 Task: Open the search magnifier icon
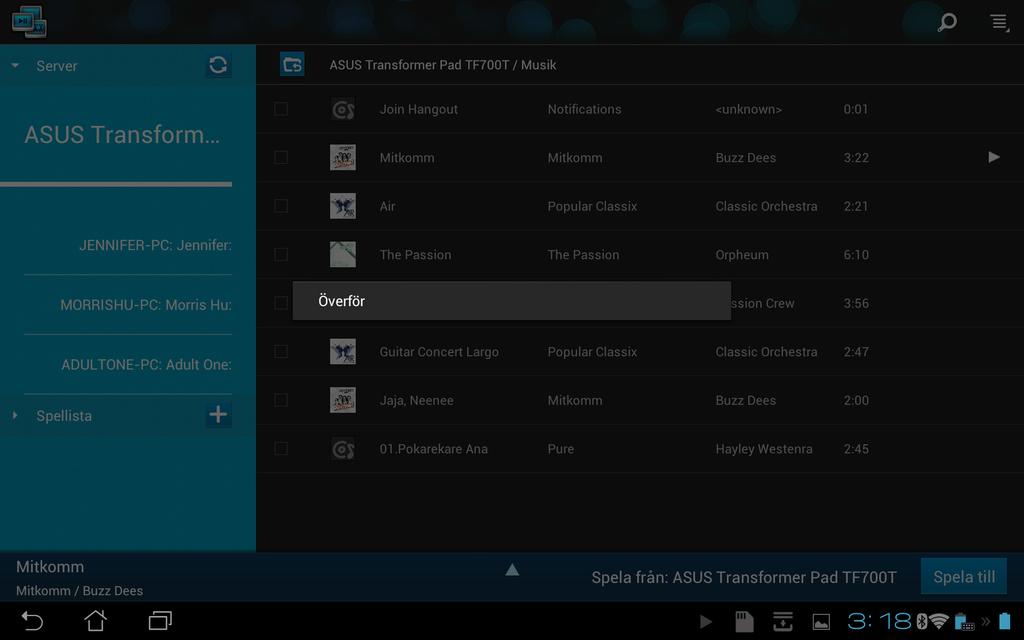tap(947, 22)
